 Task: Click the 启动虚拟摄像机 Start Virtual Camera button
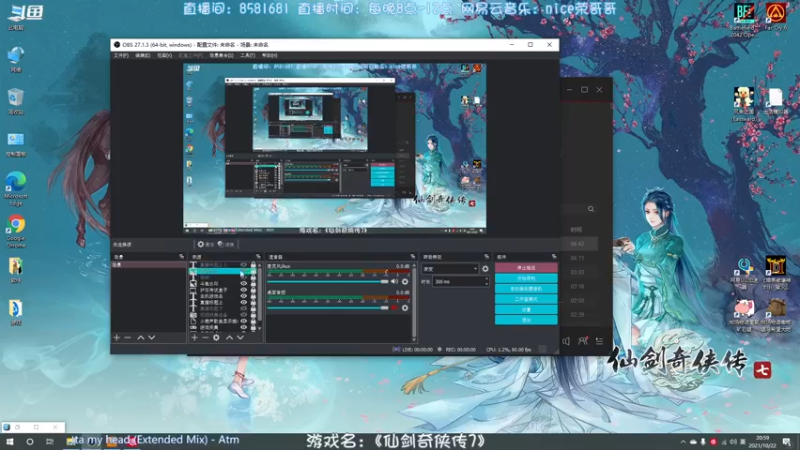click(x=526, y=289)
